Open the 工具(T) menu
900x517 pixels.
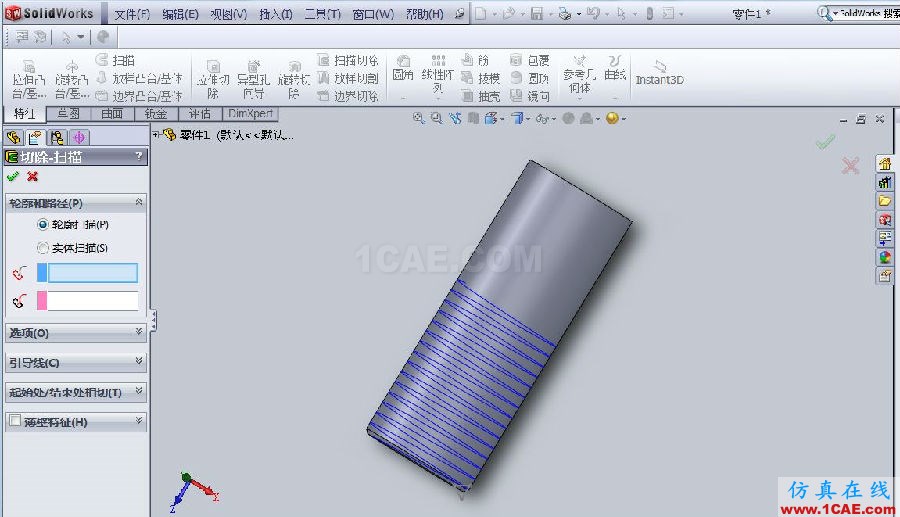[x=323, y=14]
